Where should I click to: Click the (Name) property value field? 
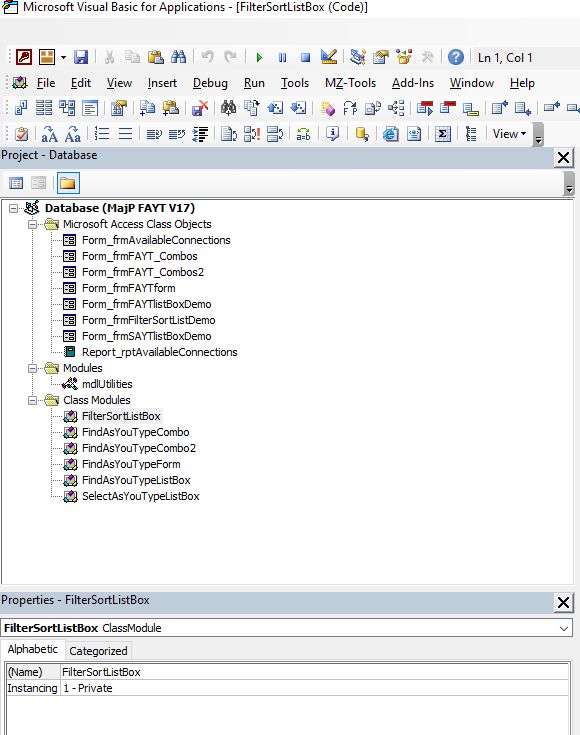[315, 672]
